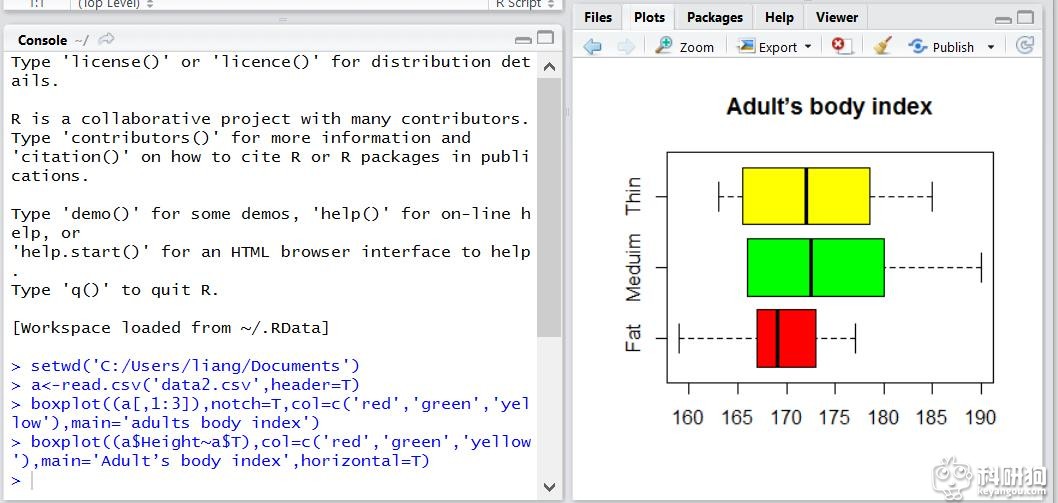Select the Plots tab

pos(649,18)
